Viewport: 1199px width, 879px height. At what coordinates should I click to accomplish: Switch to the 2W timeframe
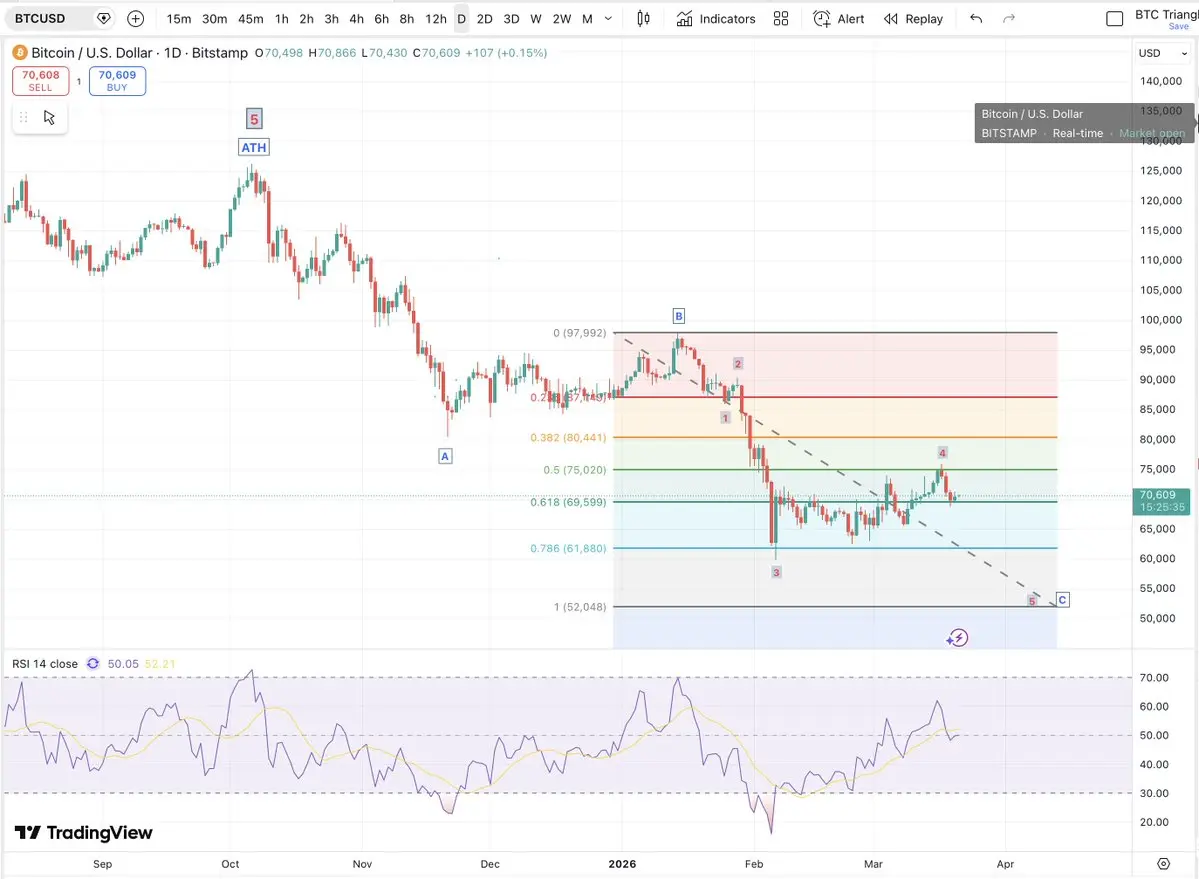point(562,18)
